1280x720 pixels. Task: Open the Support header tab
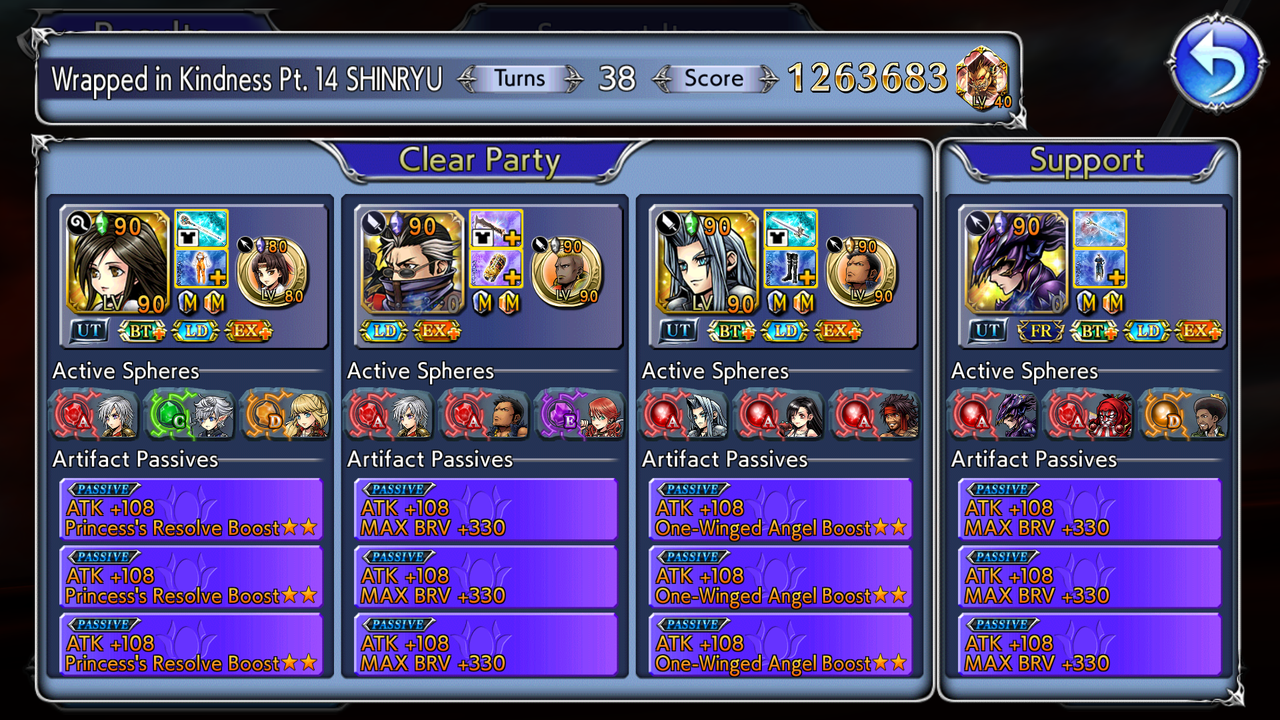pyautogui.click(x=1086, y=161)
